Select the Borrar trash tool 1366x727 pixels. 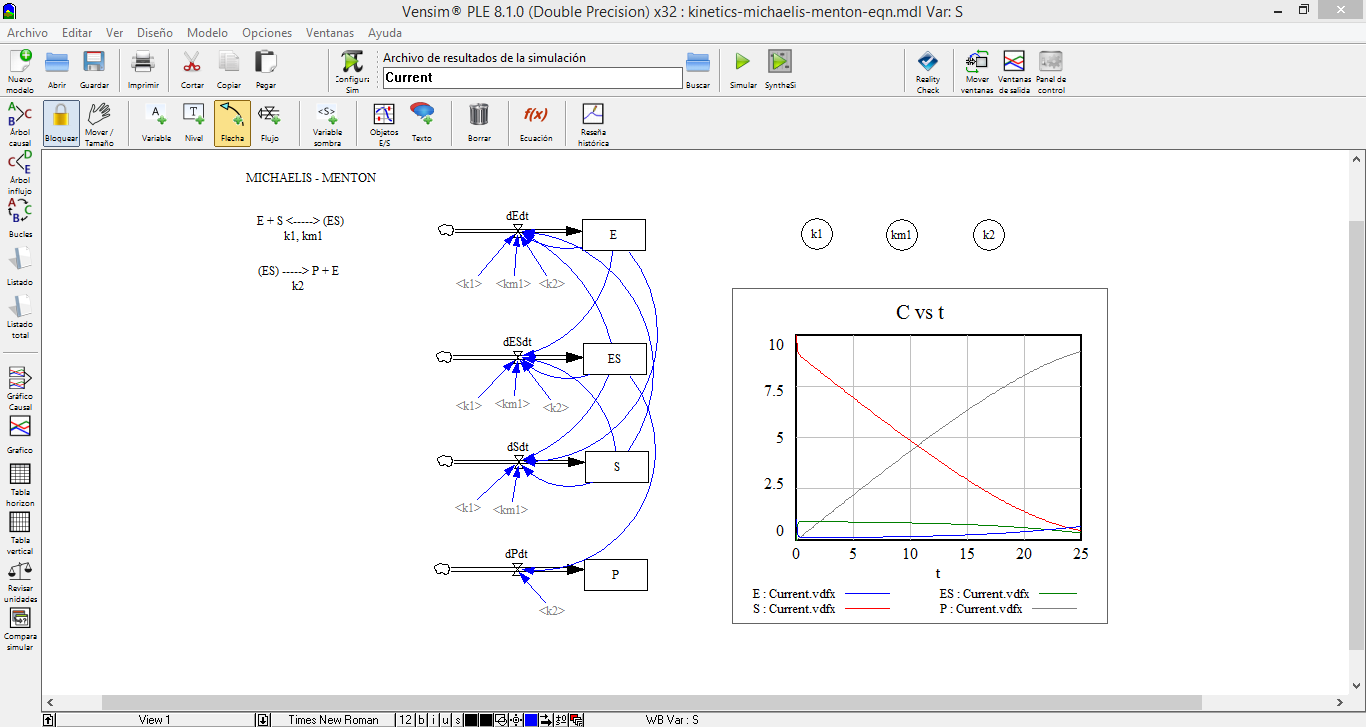[479, 123]
